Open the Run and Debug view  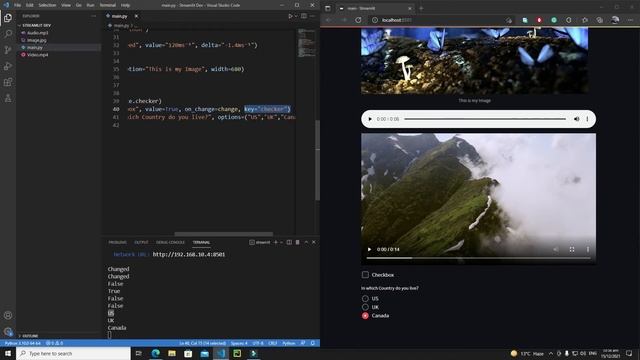point(8,66)
